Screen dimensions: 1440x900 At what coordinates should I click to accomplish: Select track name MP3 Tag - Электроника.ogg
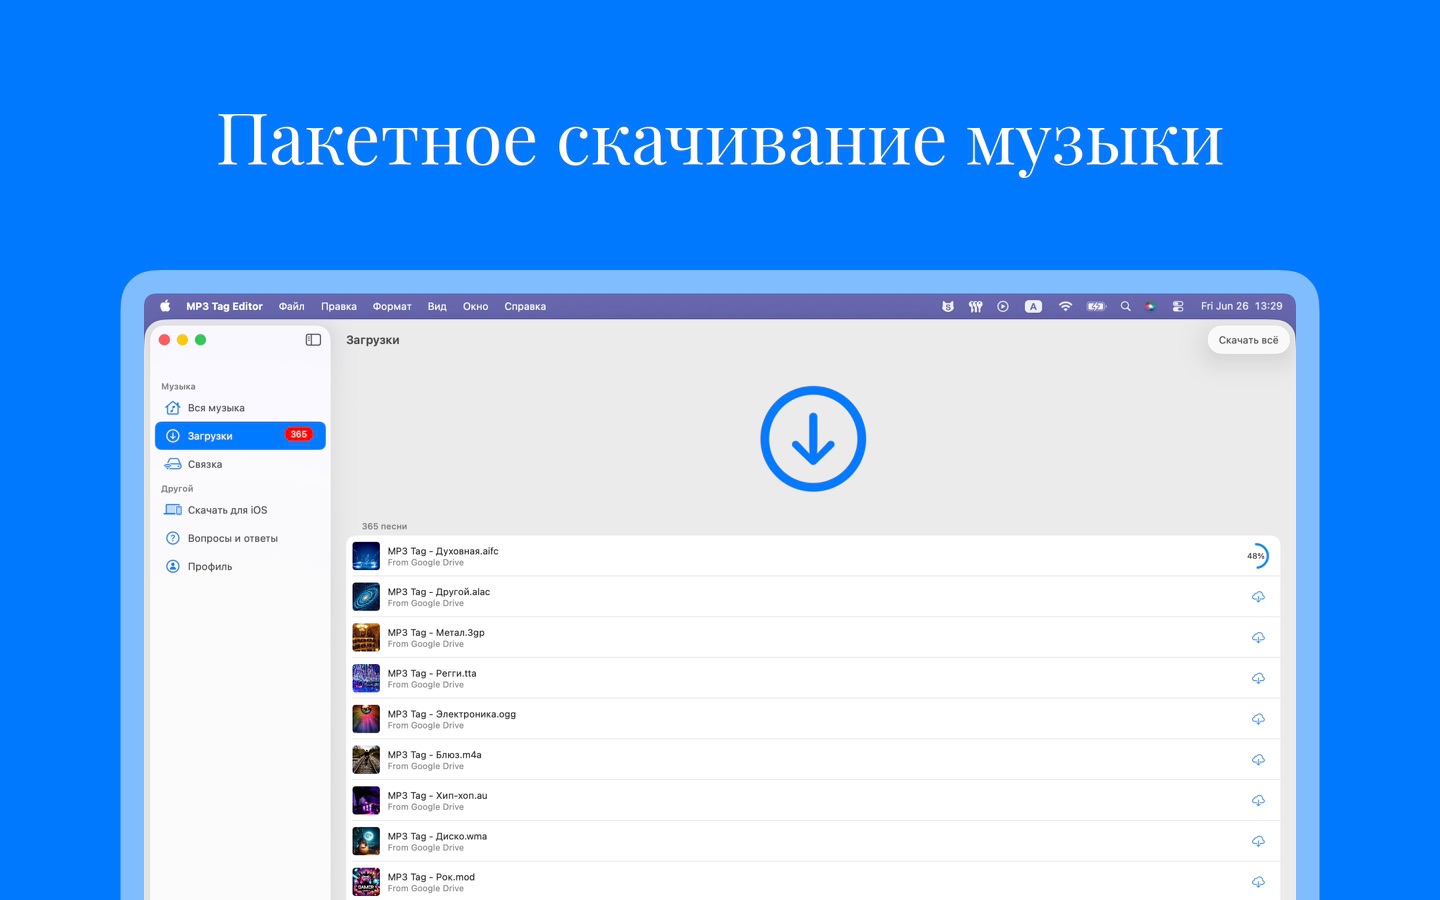click(x=452, y=714)
